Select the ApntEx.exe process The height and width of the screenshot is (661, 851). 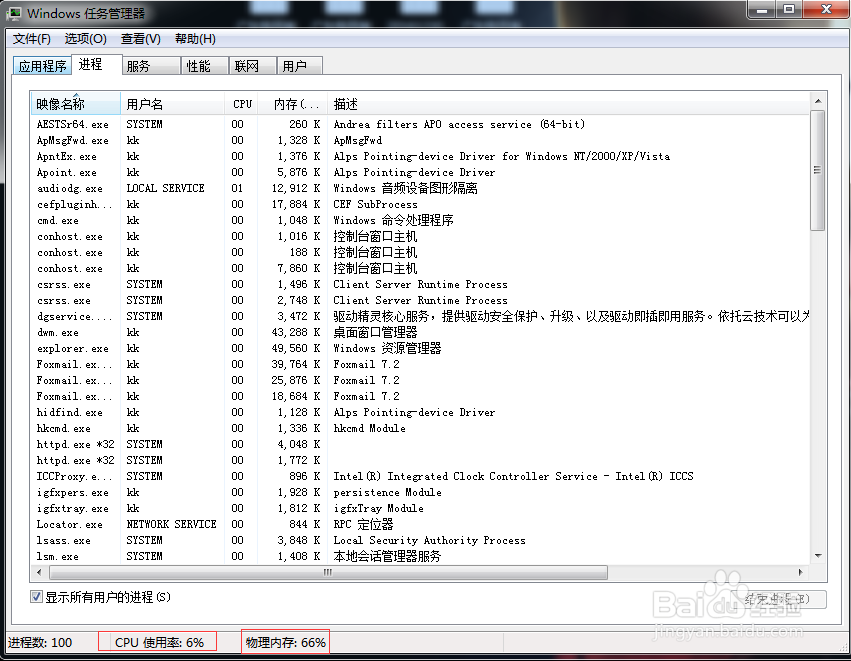coord(420,156)
